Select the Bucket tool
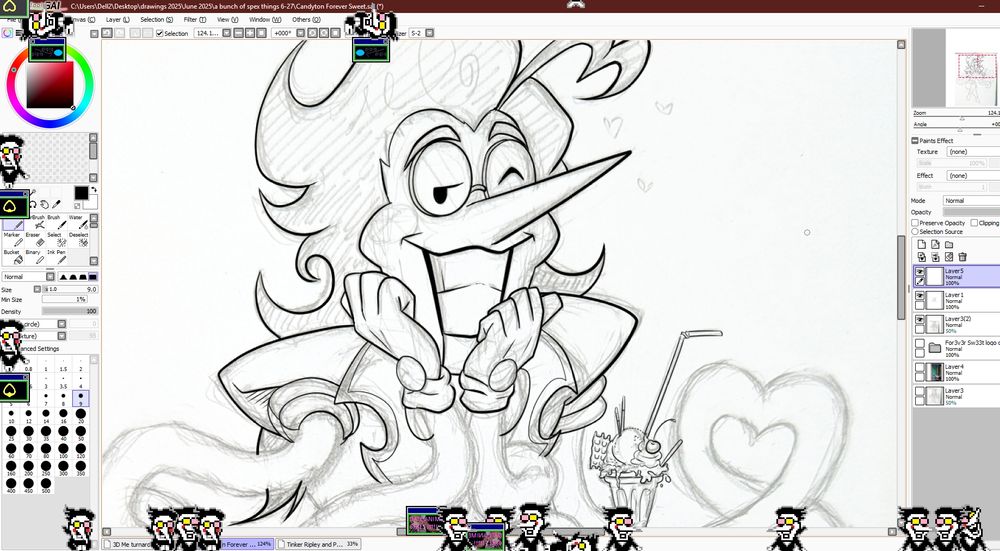 click(x=13, y=256)
